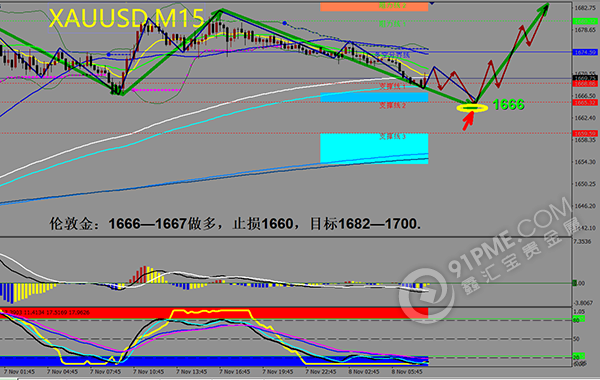This screenshot has width=600, height=380.
Task: Click the blue support zone rectangle
Action: (374, 97)
